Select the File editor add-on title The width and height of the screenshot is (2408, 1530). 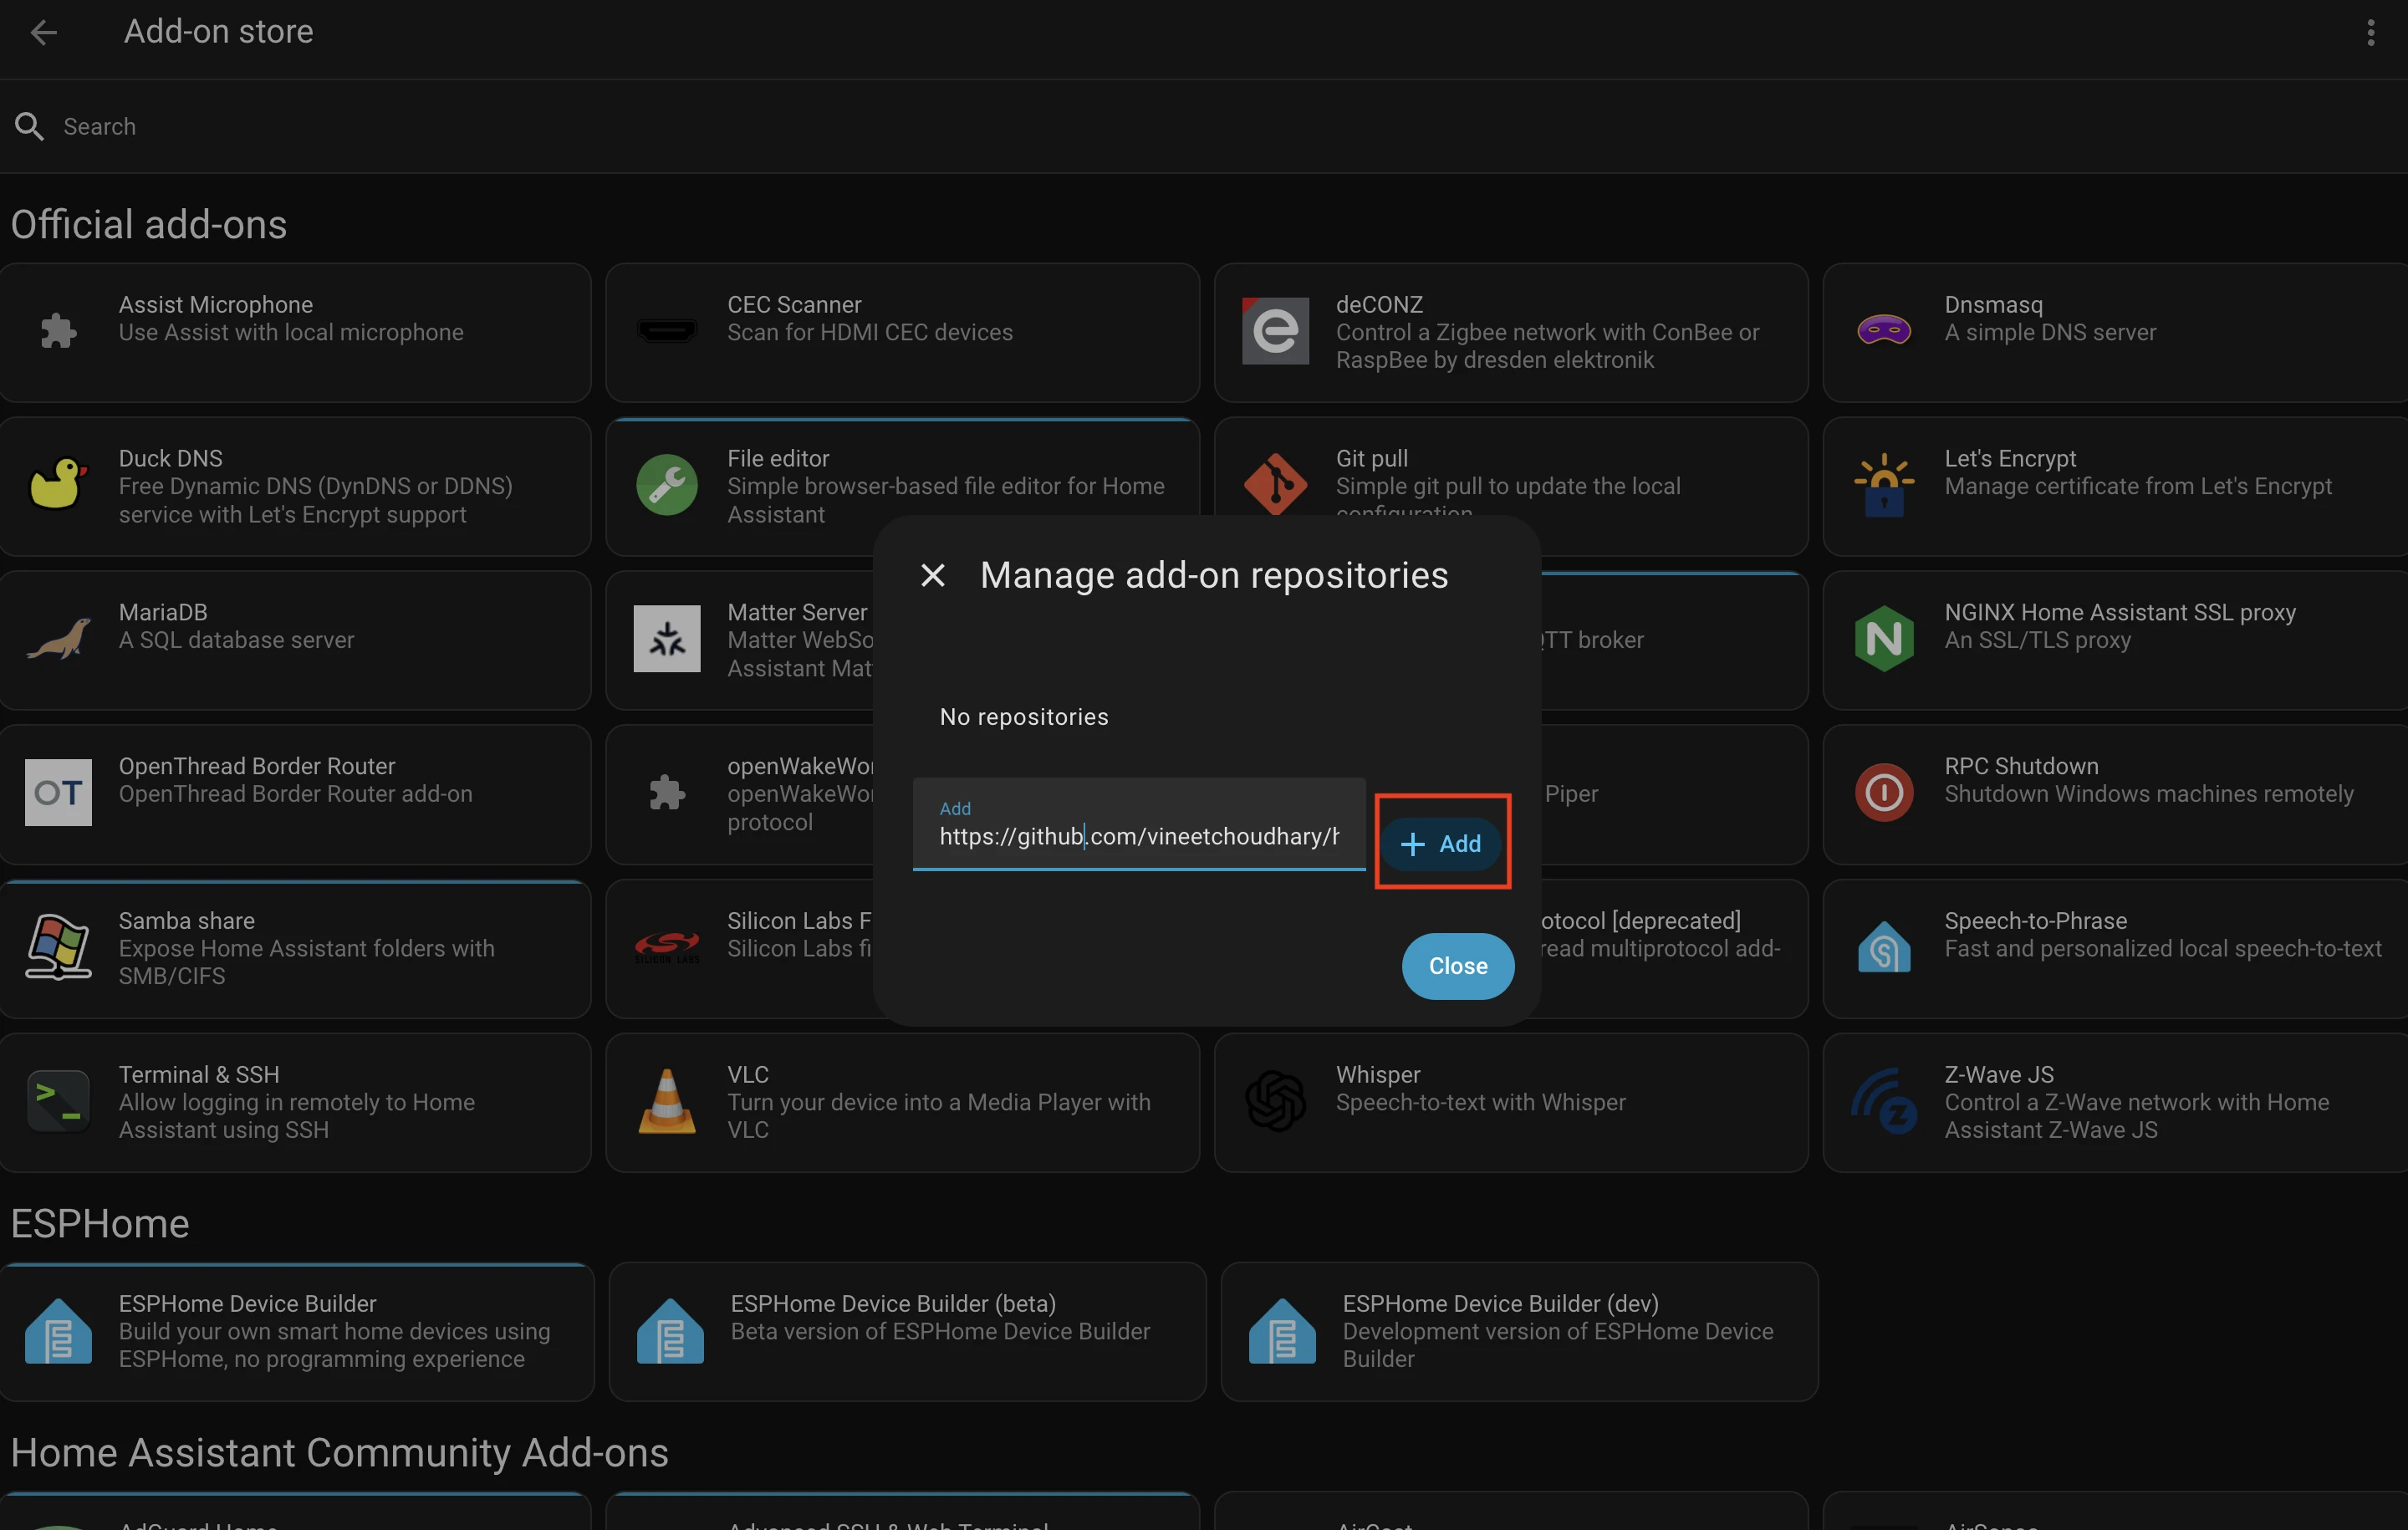pos(778,458)
